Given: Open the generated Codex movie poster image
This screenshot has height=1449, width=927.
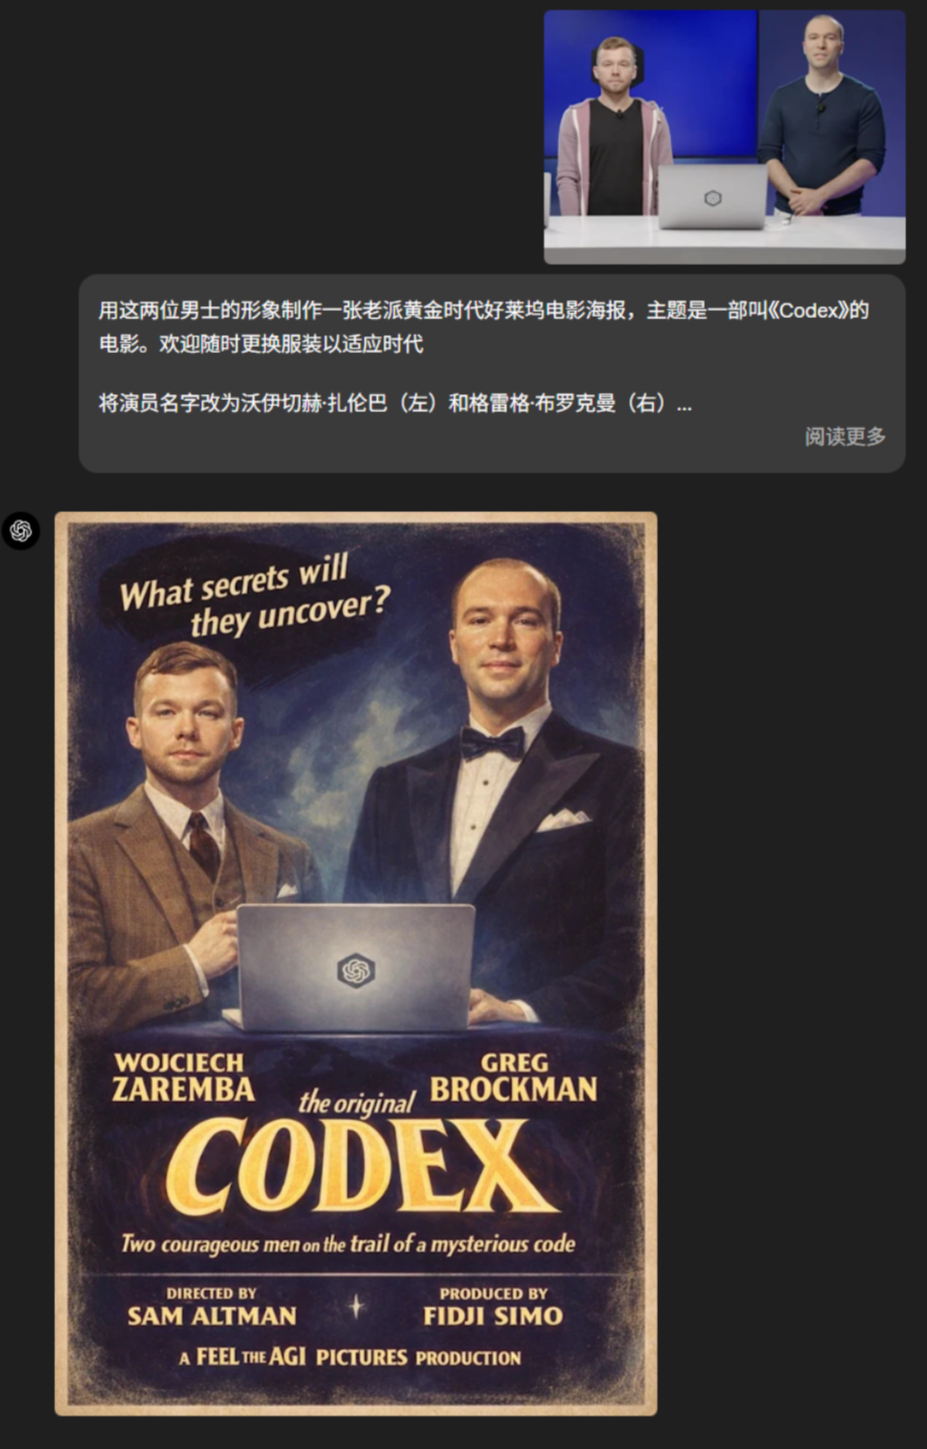Looking at the screenshot, I should [356, 963].
